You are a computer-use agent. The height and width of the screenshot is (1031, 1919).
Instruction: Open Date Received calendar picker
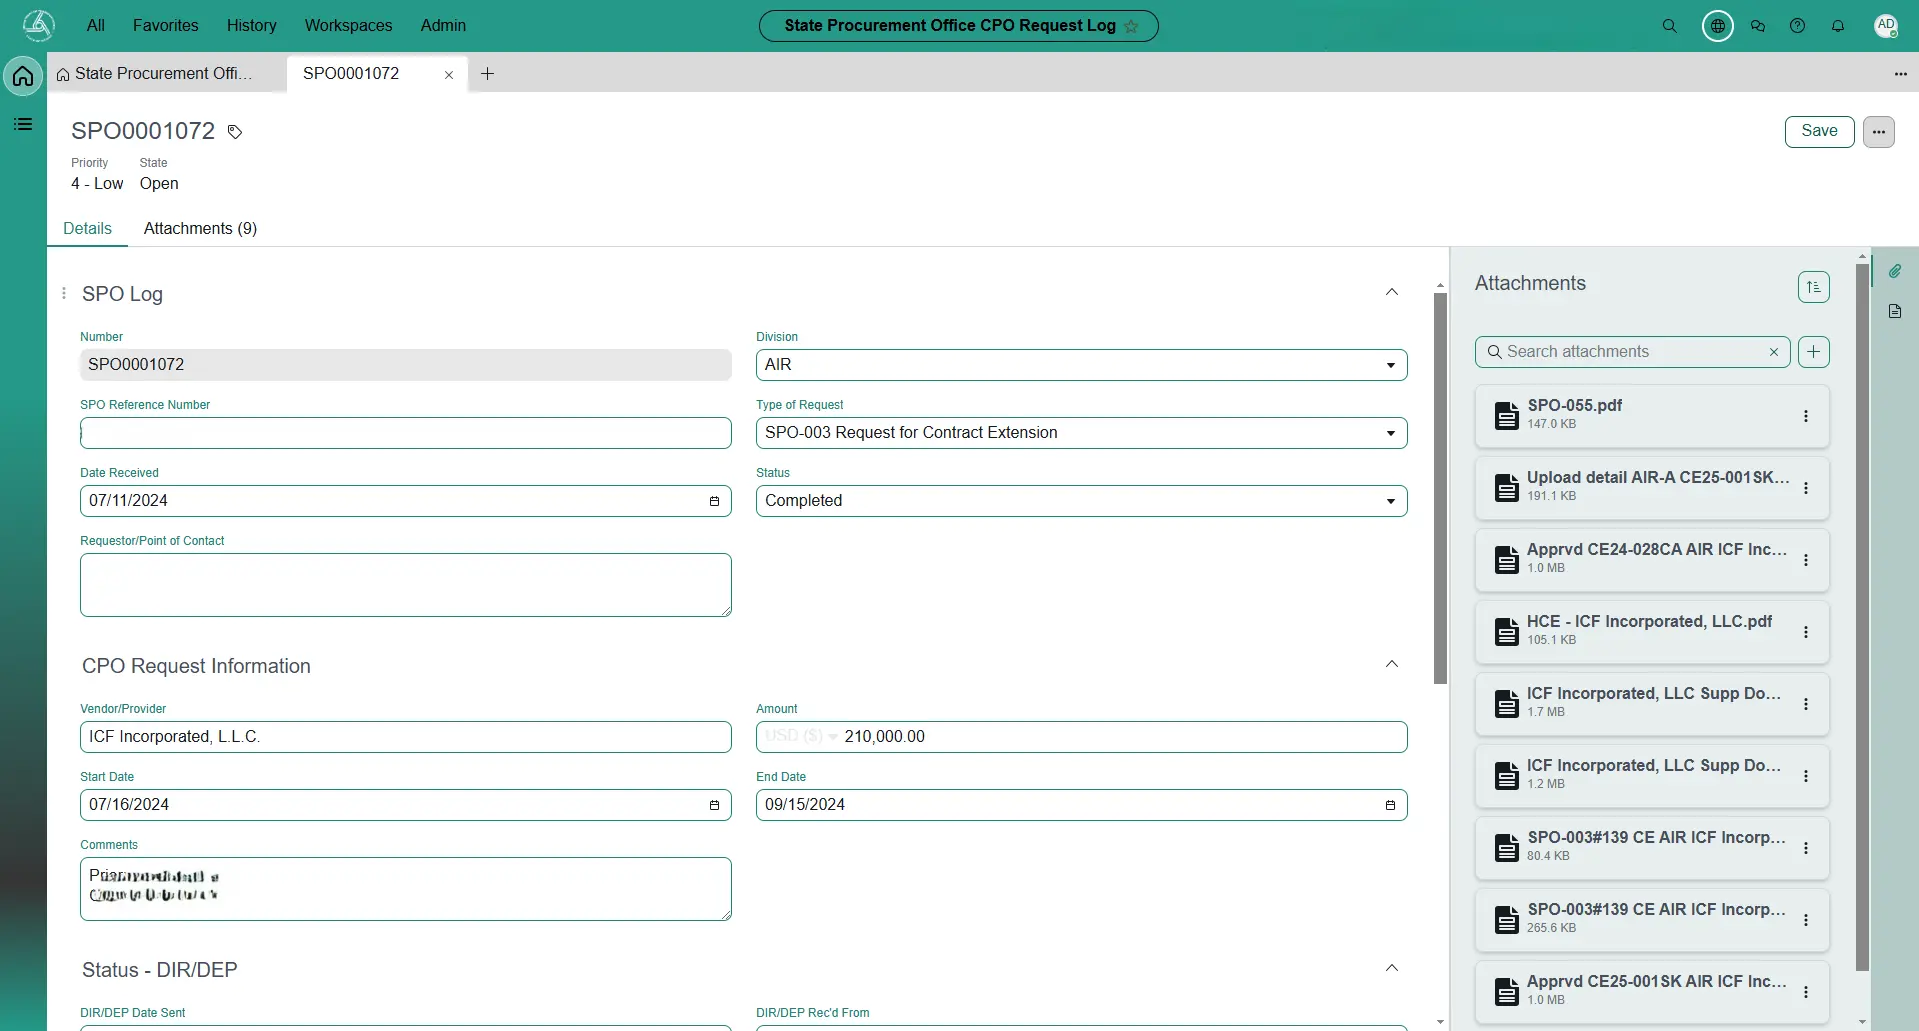[714, 501]
